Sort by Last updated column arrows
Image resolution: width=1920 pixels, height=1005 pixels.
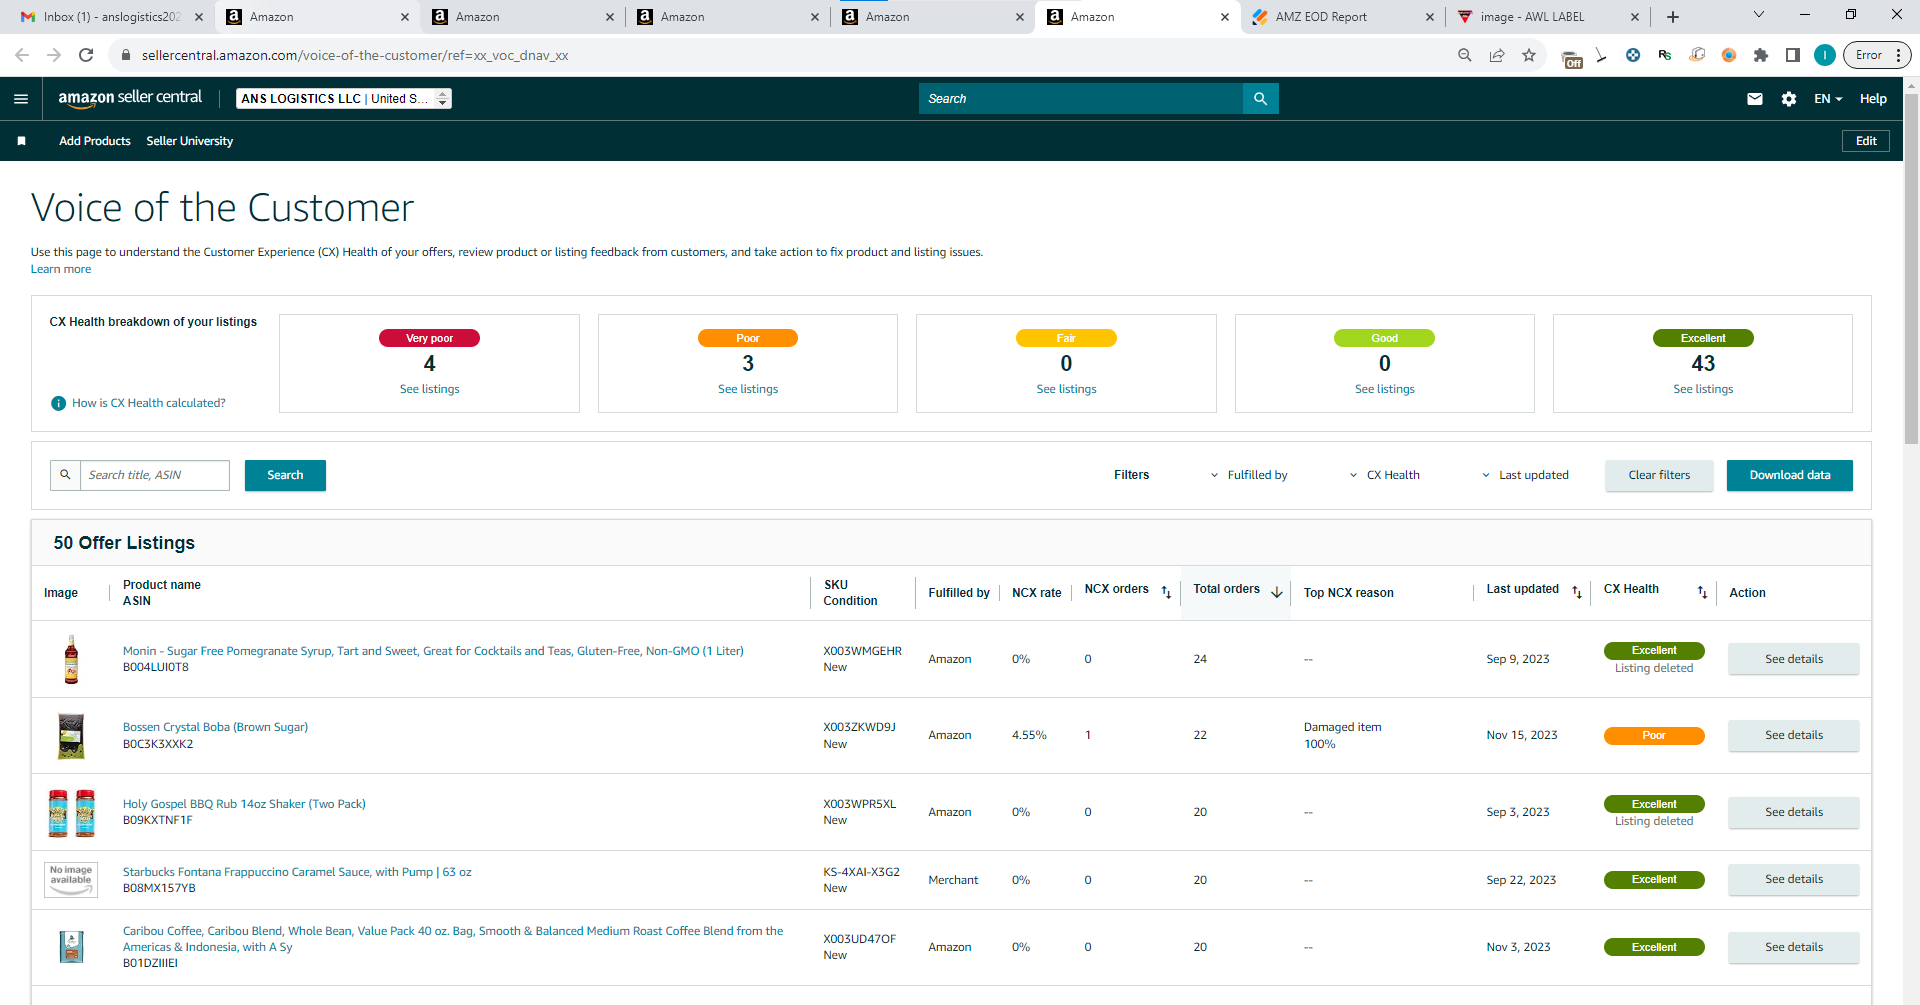click(x=1577, y=593)
